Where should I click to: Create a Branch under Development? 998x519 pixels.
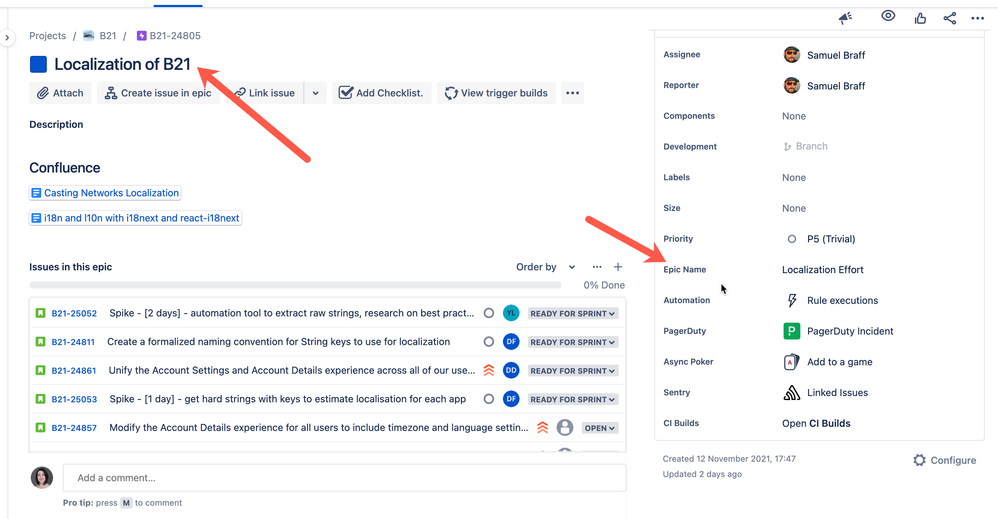click(x=805, y=146)
